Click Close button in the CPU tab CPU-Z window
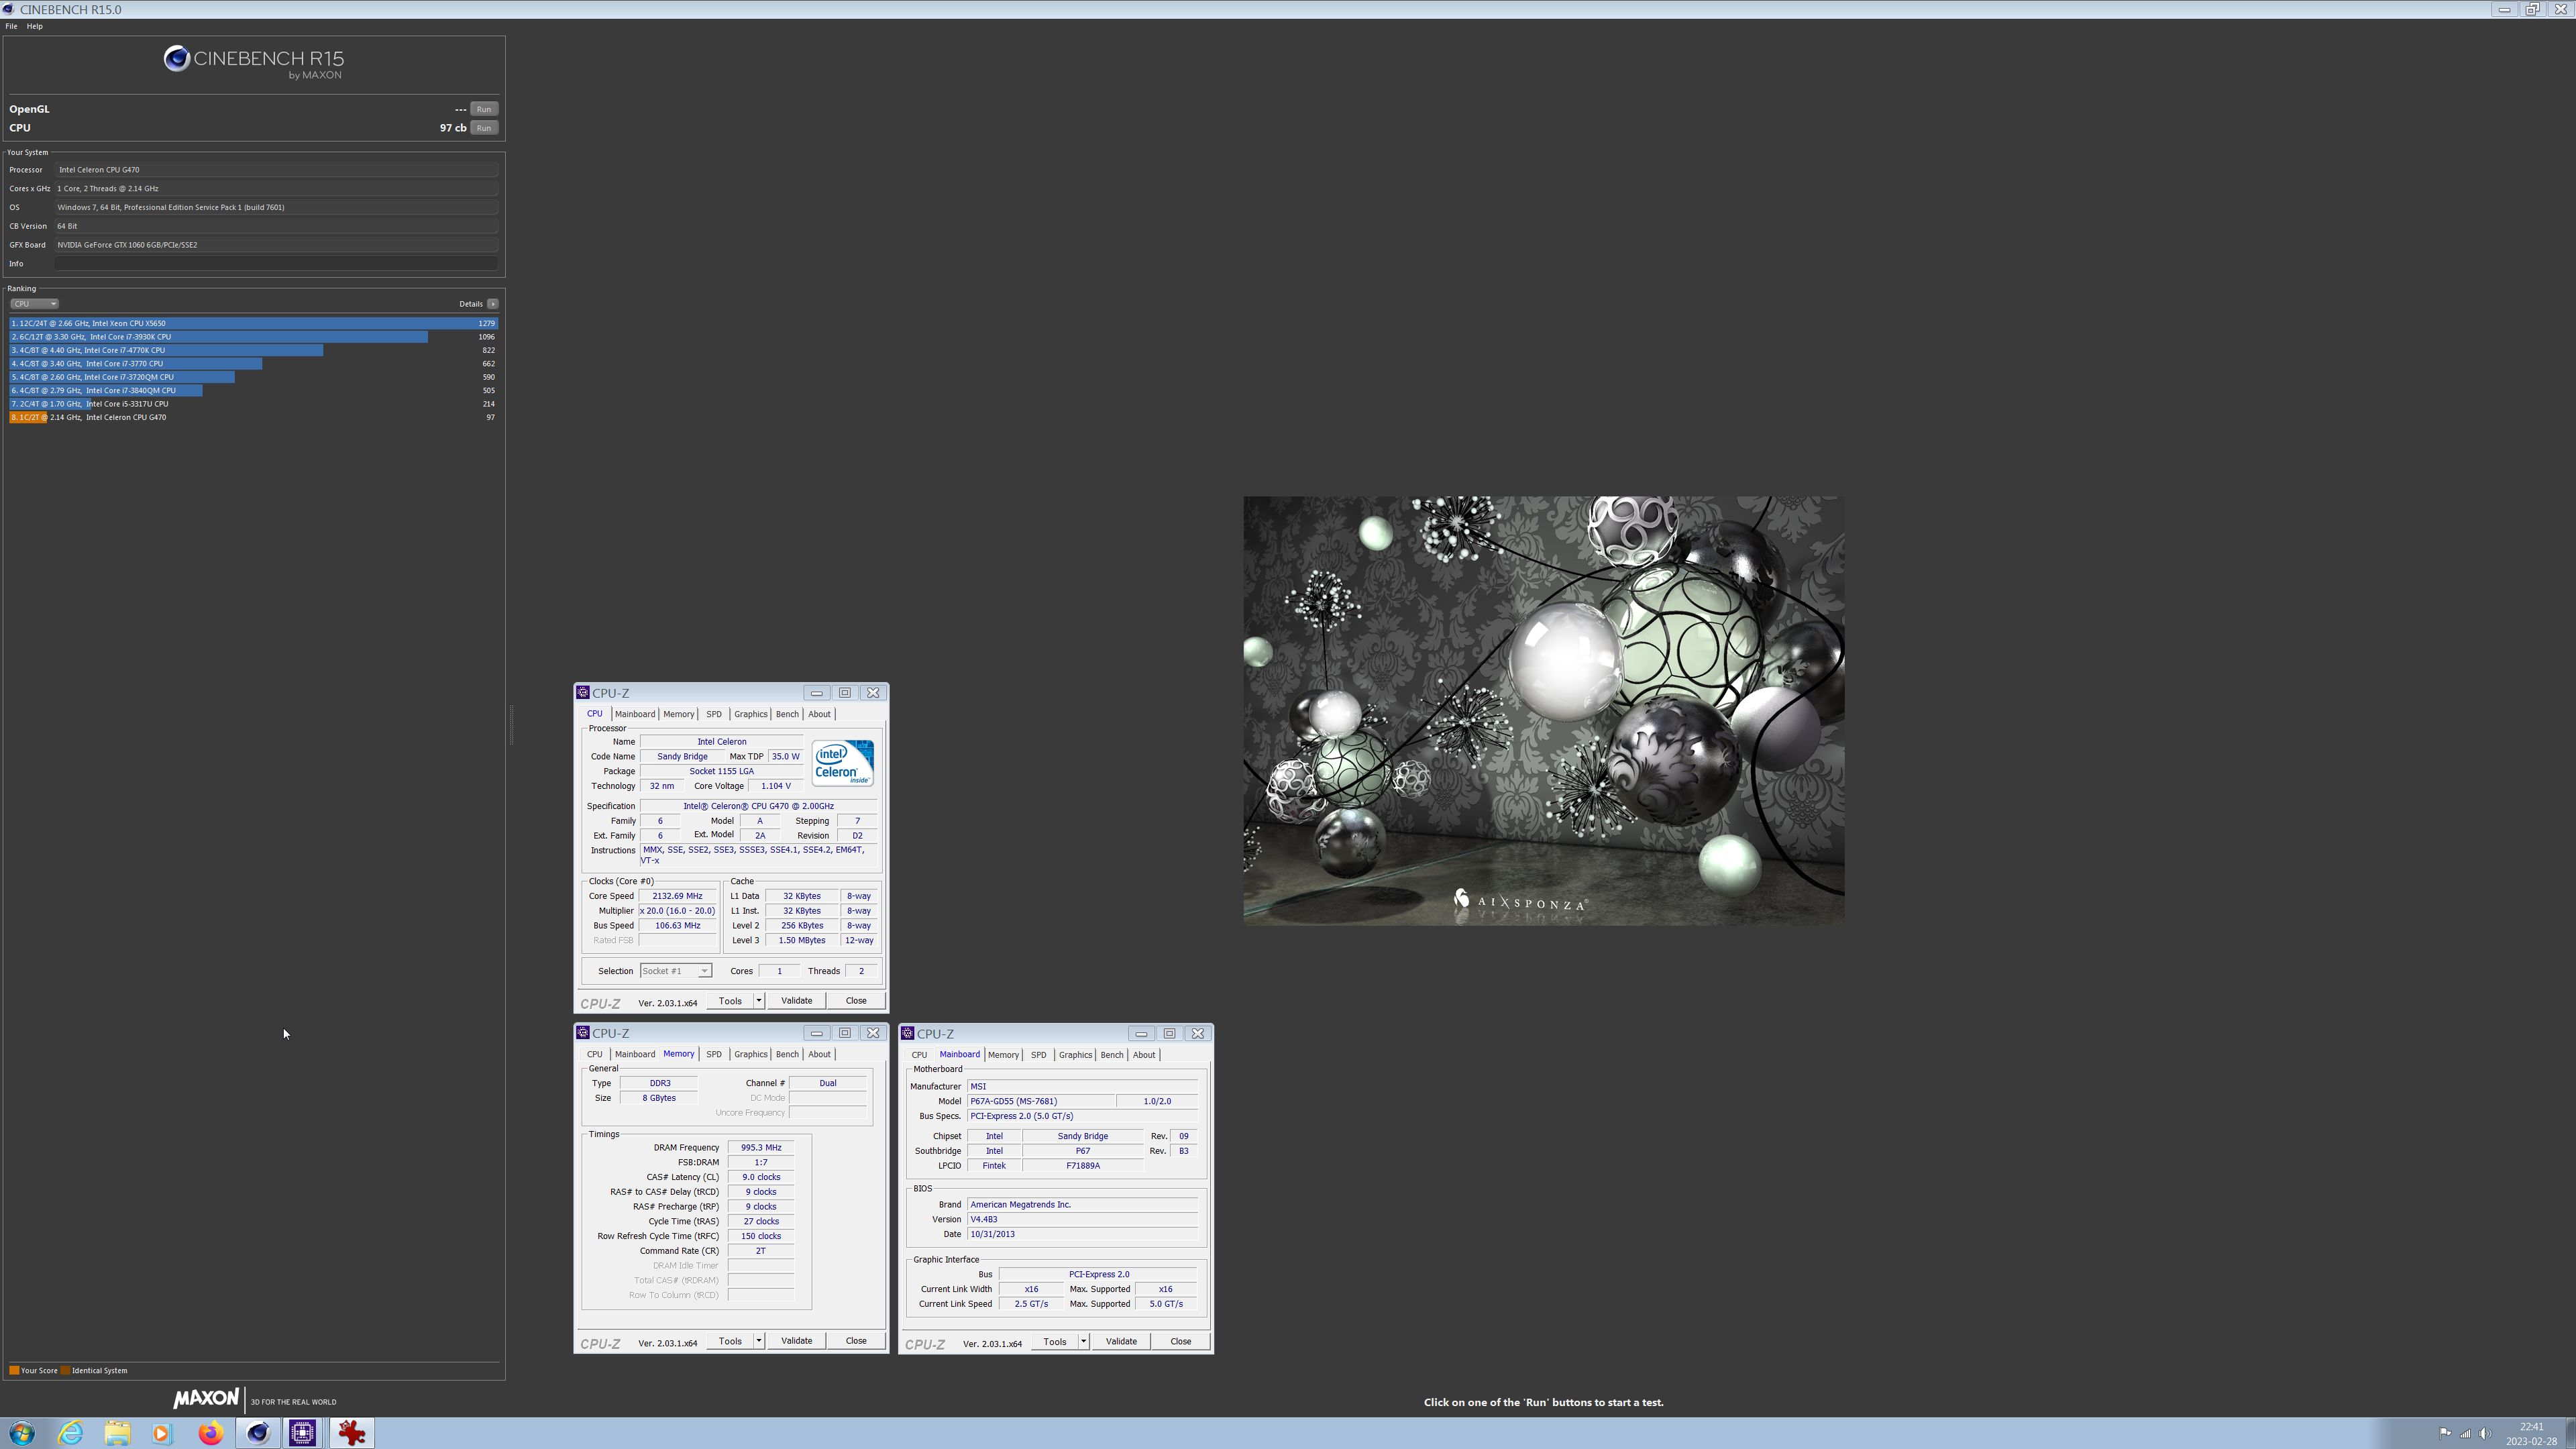2576x1449 pixels. 856,1001
